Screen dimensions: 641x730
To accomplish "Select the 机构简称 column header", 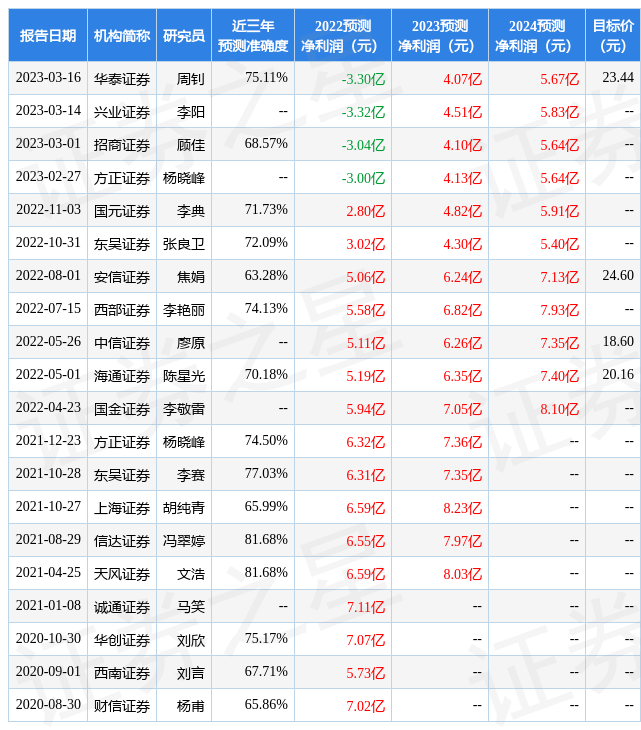I will 122,36.
